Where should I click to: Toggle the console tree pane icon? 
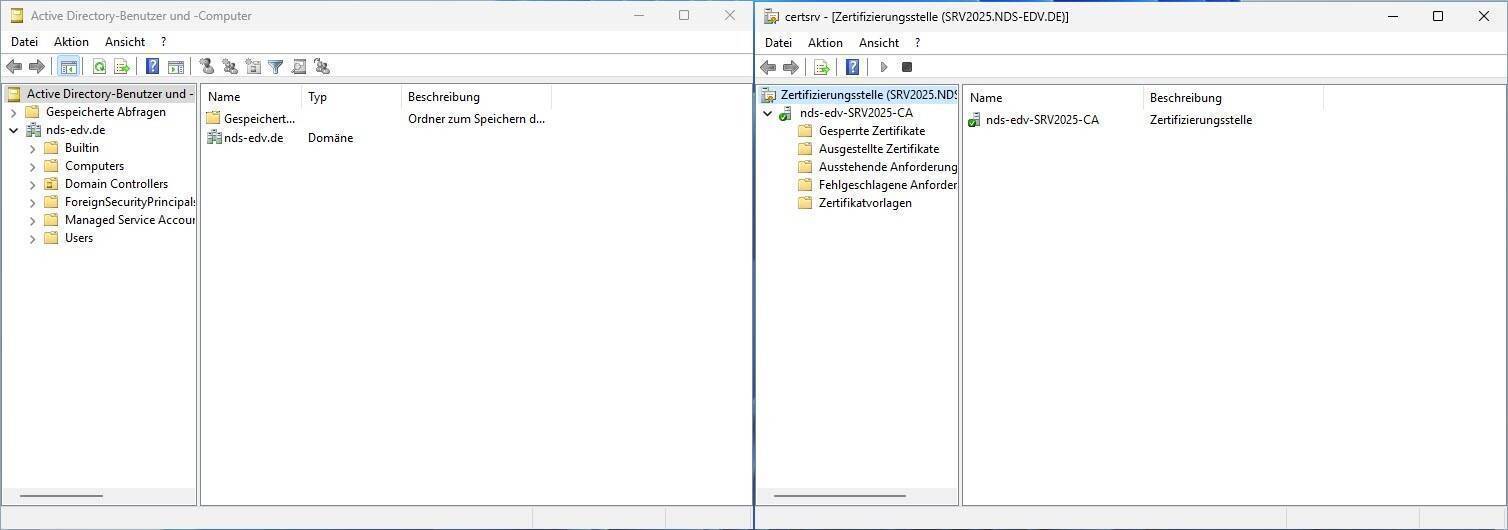(68, 67)
